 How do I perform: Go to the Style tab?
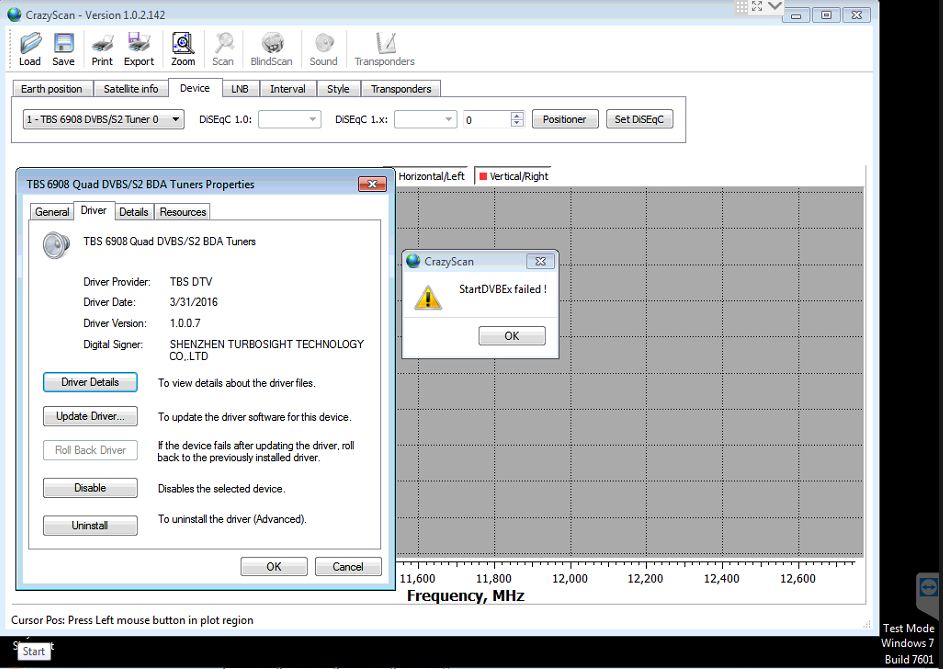pos(338,88)
